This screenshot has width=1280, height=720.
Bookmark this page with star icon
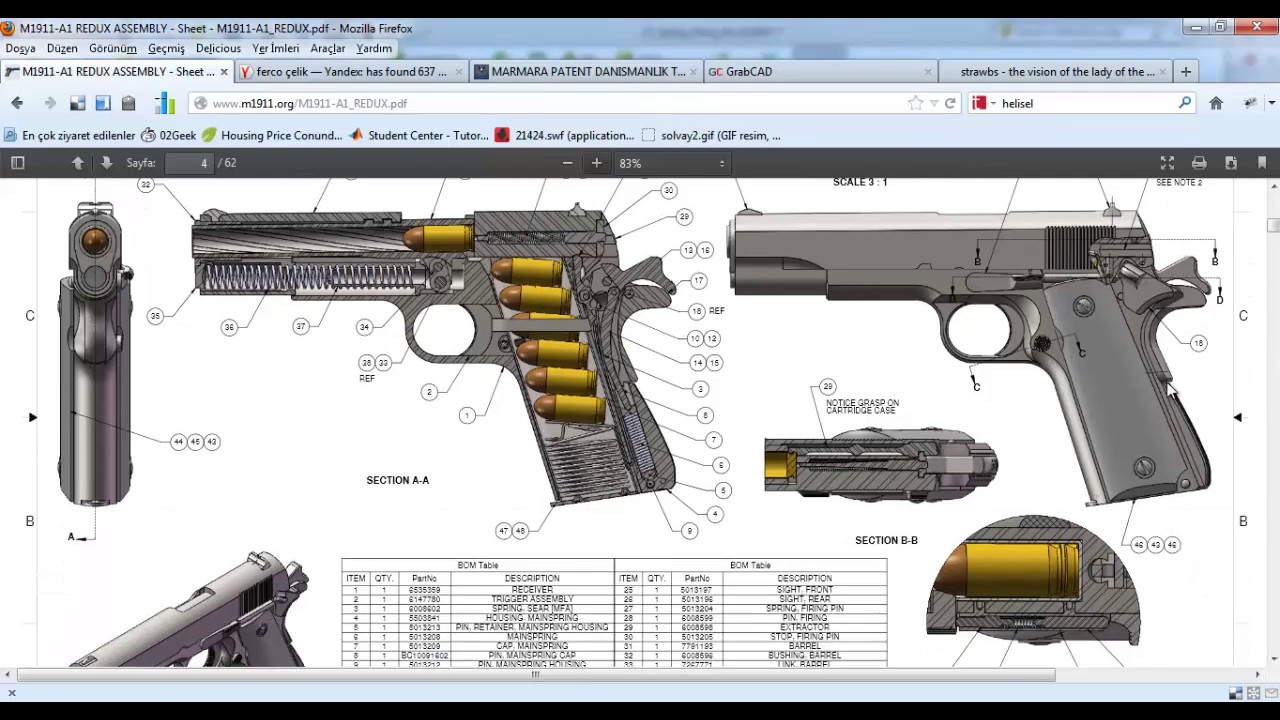point(915,103)
